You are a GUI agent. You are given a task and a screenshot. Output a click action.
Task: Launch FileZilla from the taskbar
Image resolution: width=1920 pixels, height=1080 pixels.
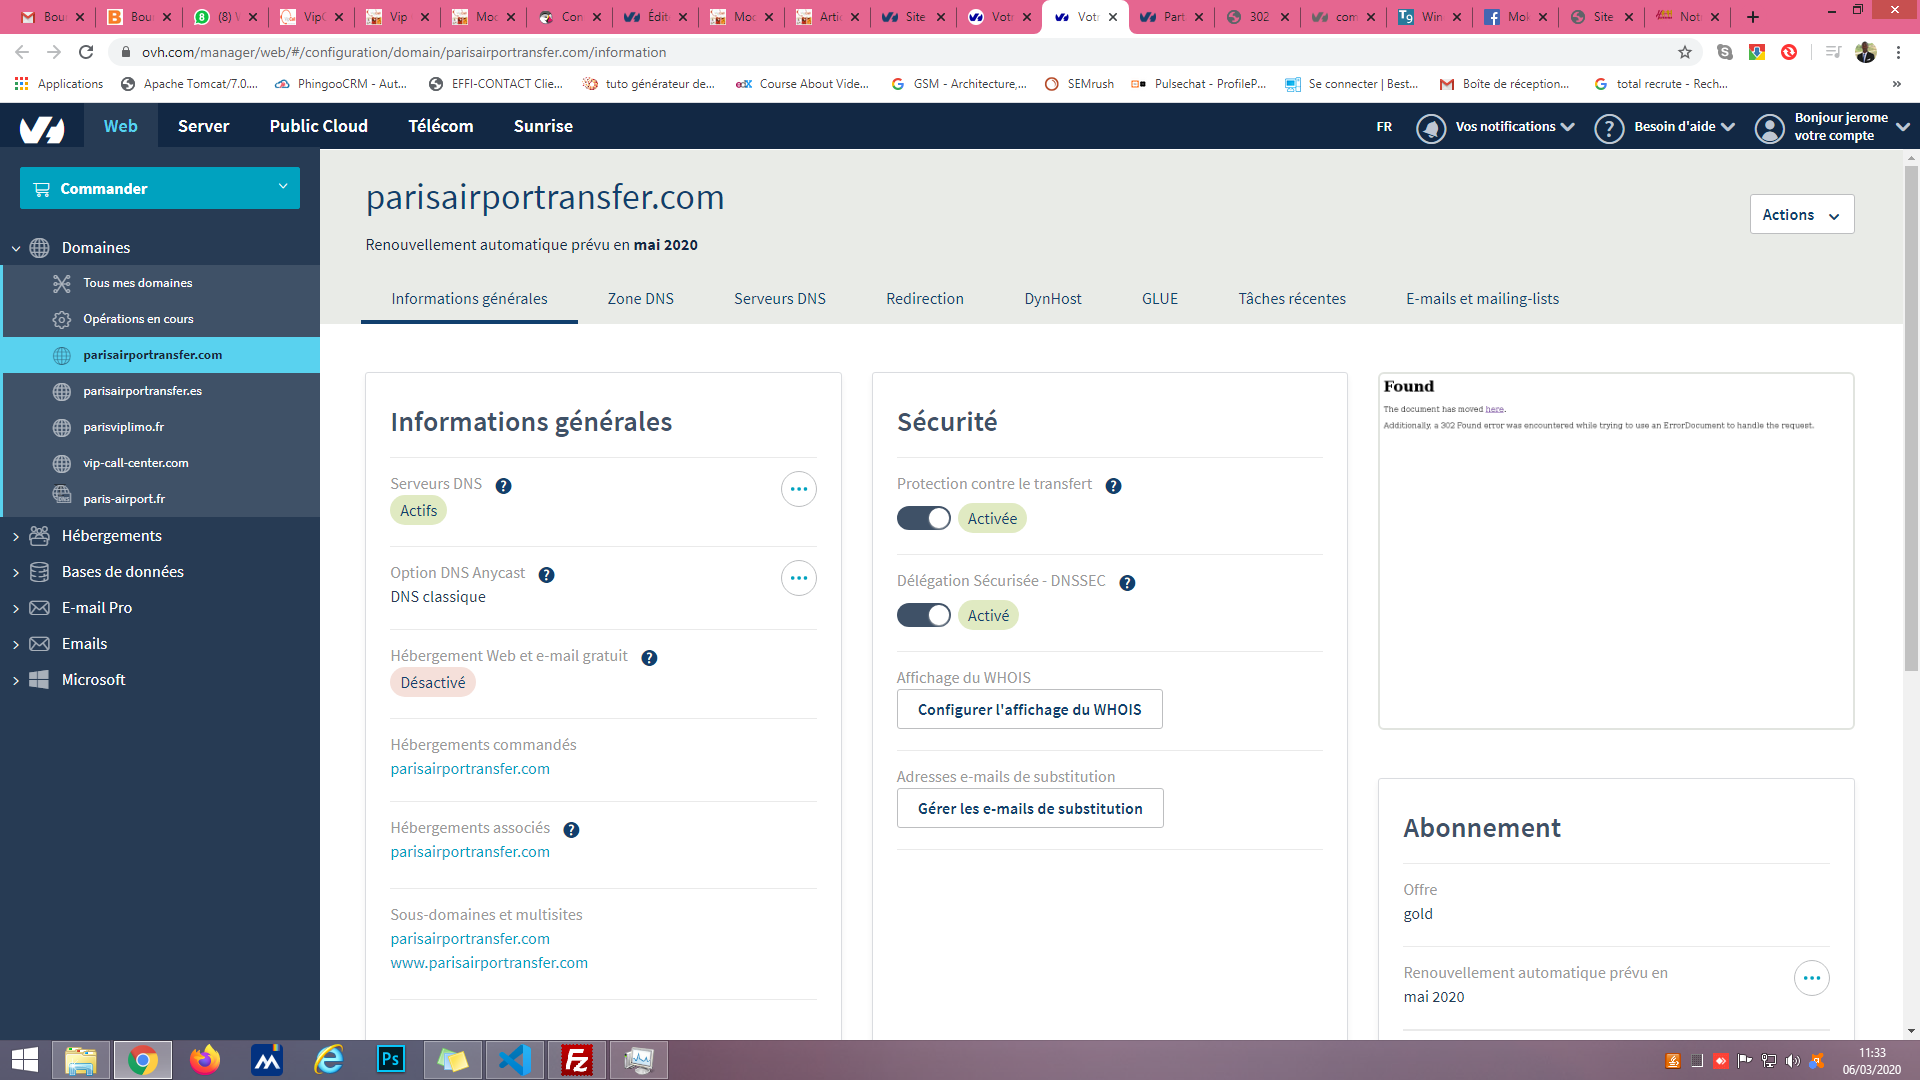(577, 1060)
